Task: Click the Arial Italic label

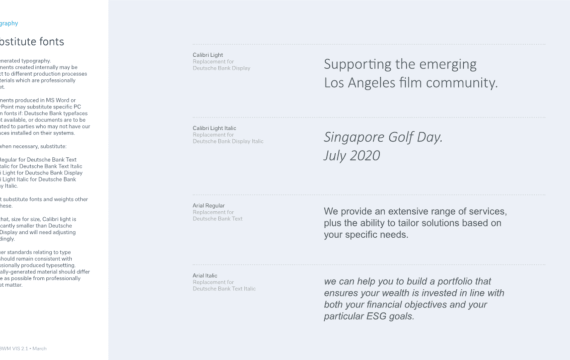Action: (x=205, y=276)
